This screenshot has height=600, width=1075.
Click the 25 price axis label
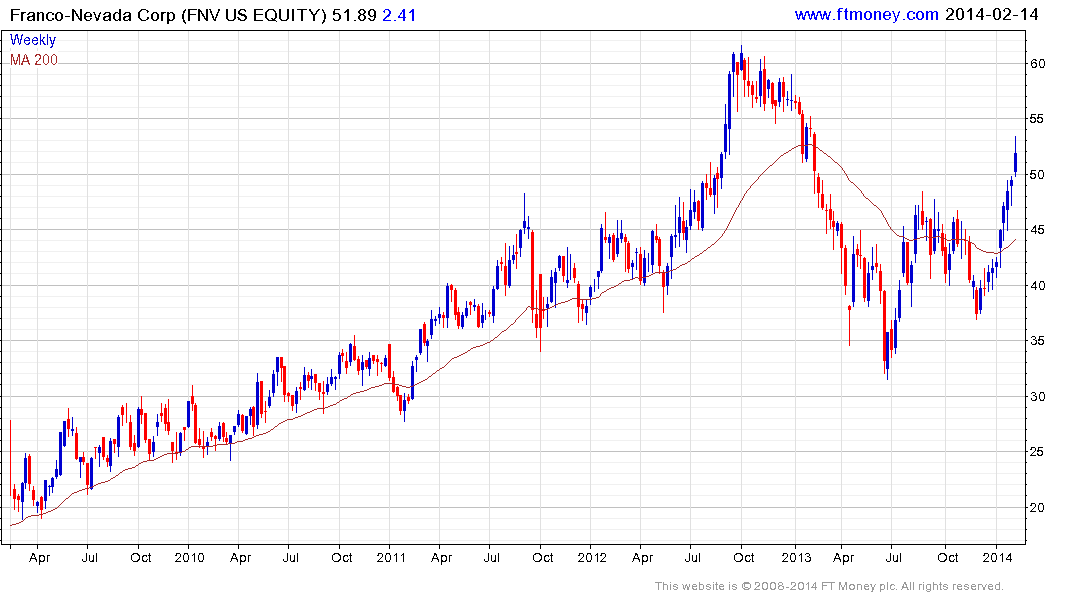pos(1038,452)
